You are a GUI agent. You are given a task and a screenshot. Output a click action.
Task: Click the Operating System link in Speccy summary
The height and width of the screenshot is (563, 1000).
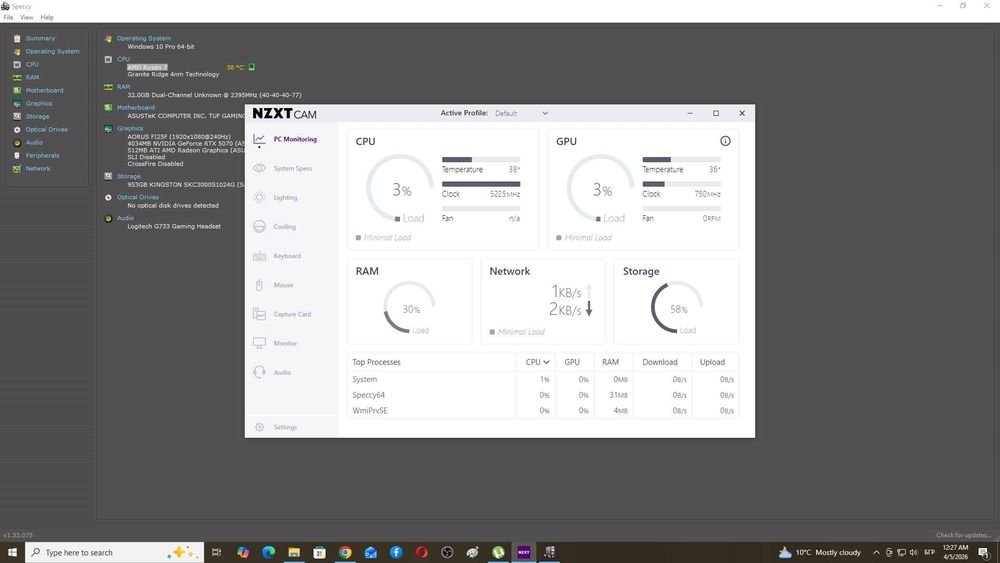tap(143, 38)
